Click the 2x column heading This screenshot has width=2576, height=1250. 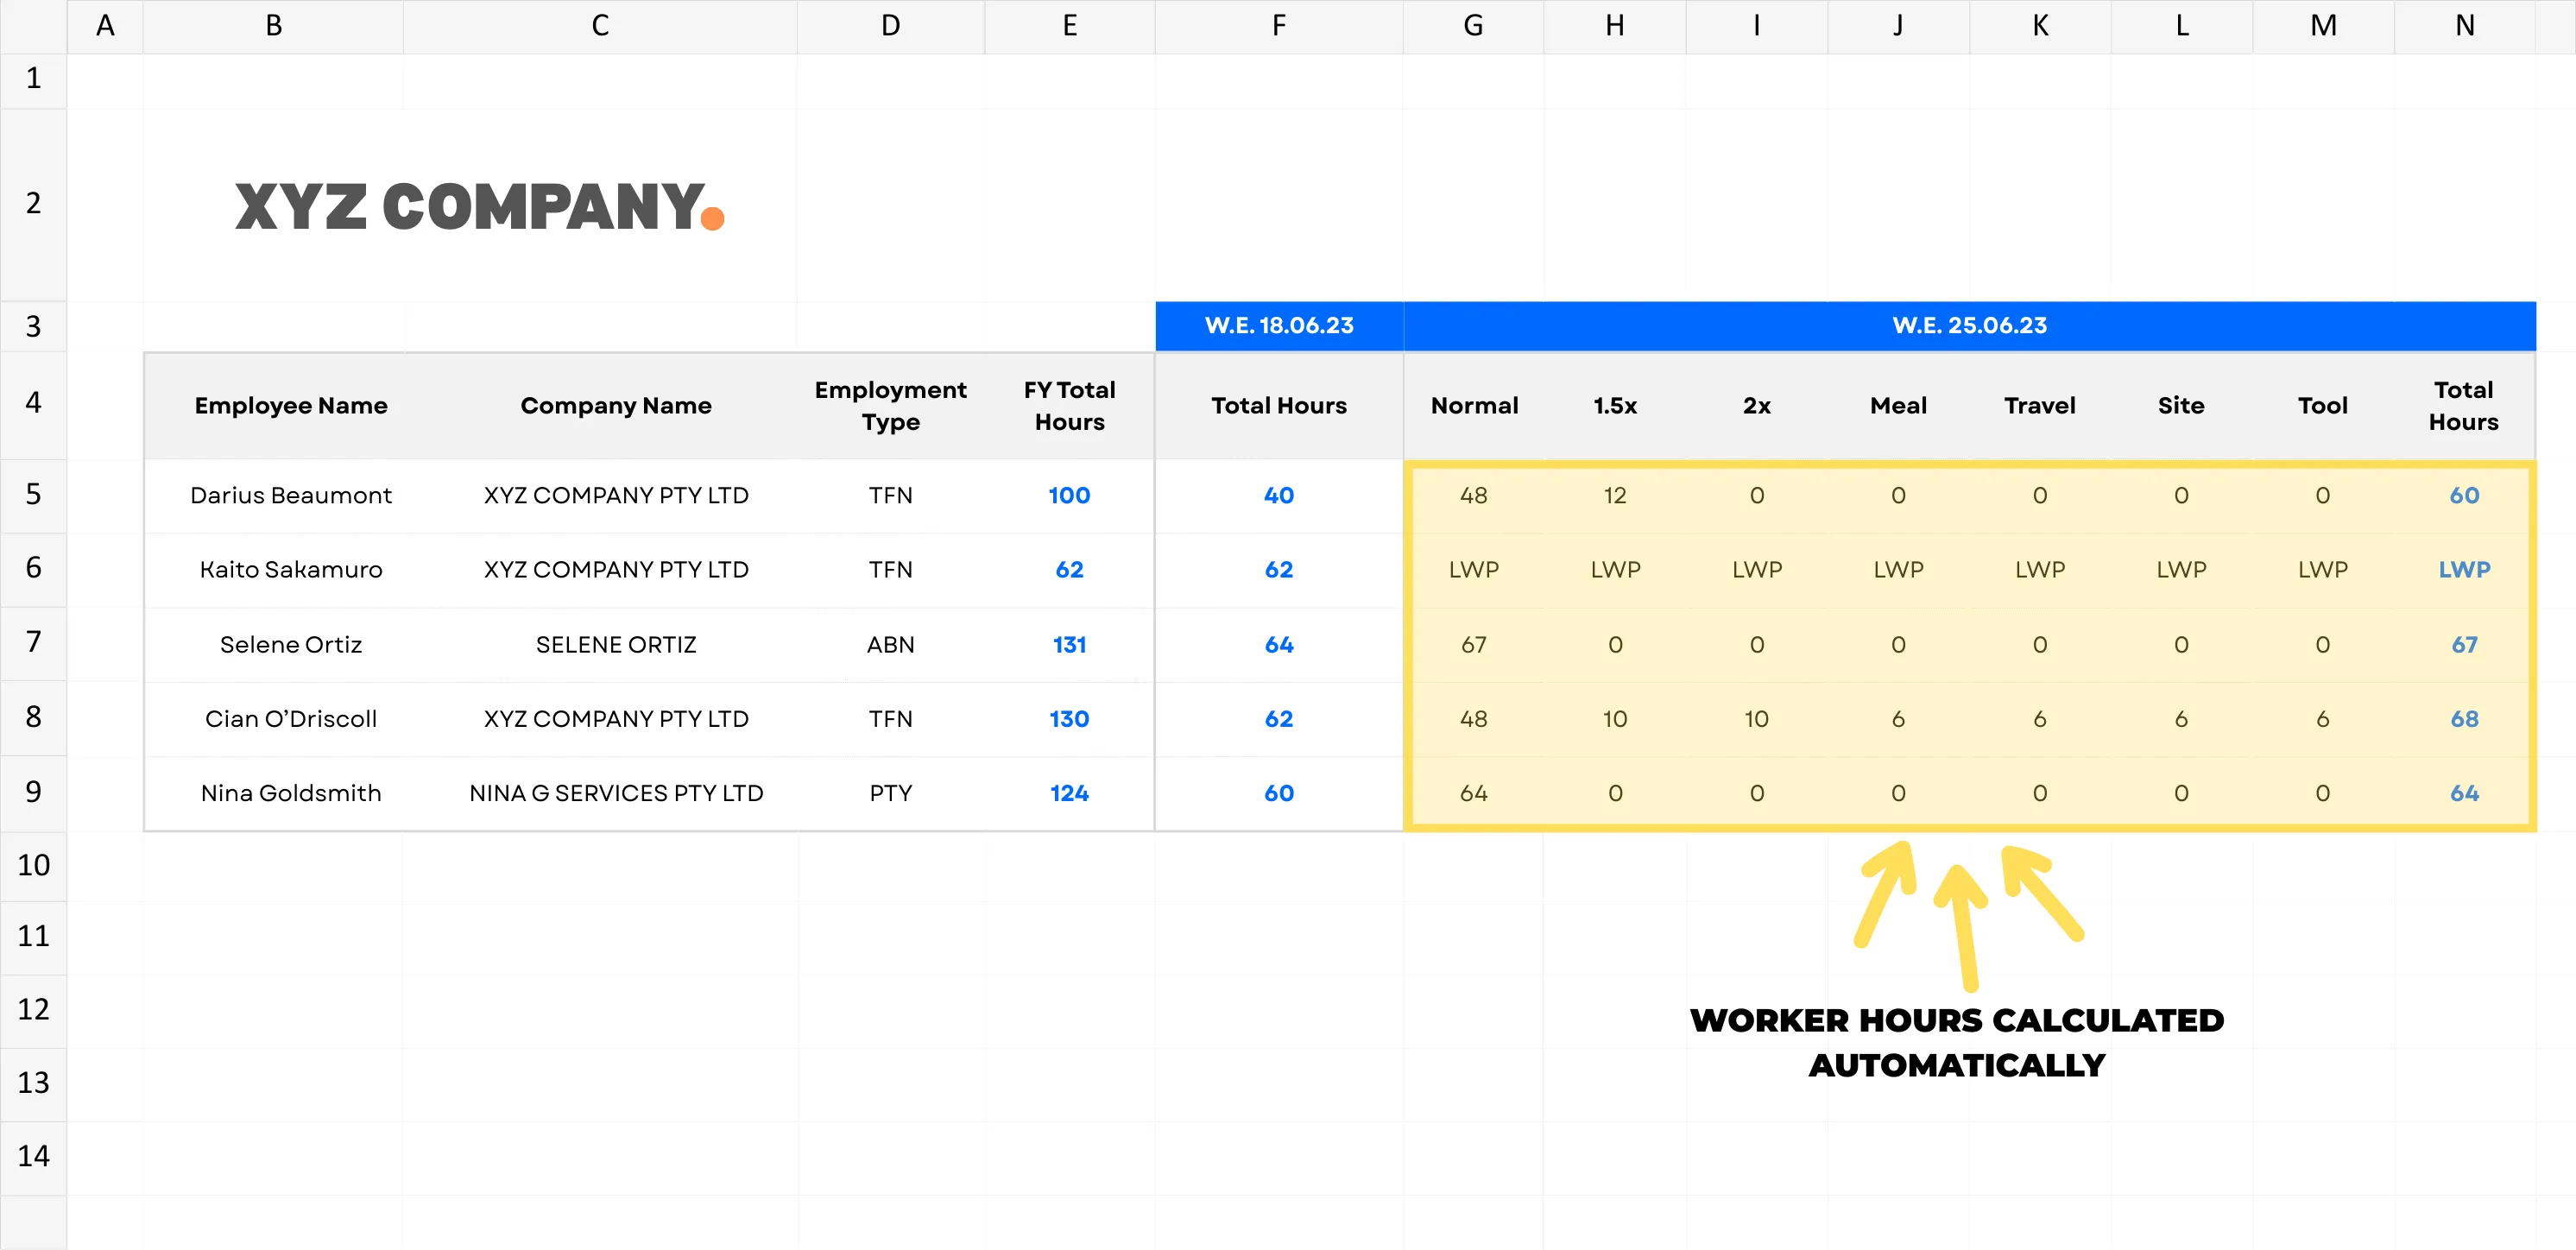1757,406
